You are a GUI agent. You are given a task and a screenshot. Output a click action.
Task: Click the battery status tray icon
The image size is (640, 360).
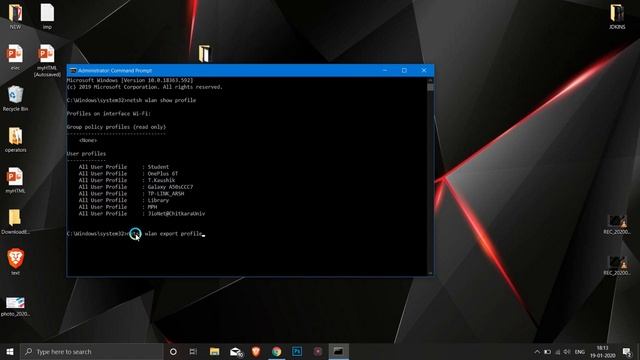point(547,352)
